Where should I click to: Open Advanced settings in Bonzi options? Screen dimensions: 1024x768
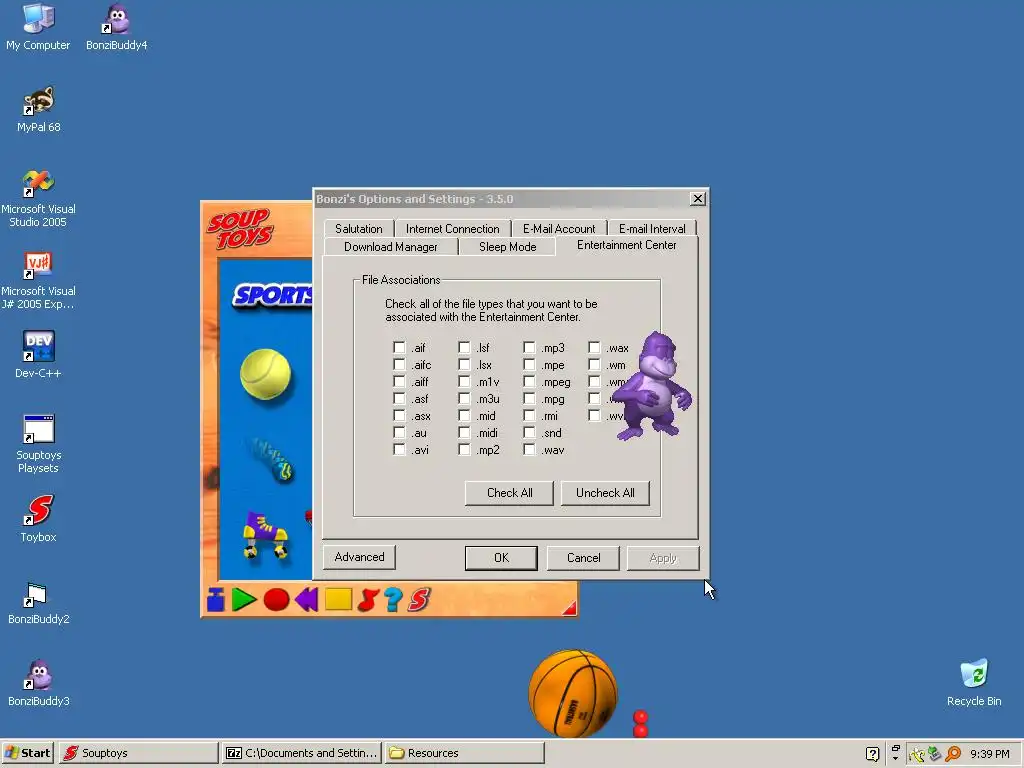tap(359, 557)
